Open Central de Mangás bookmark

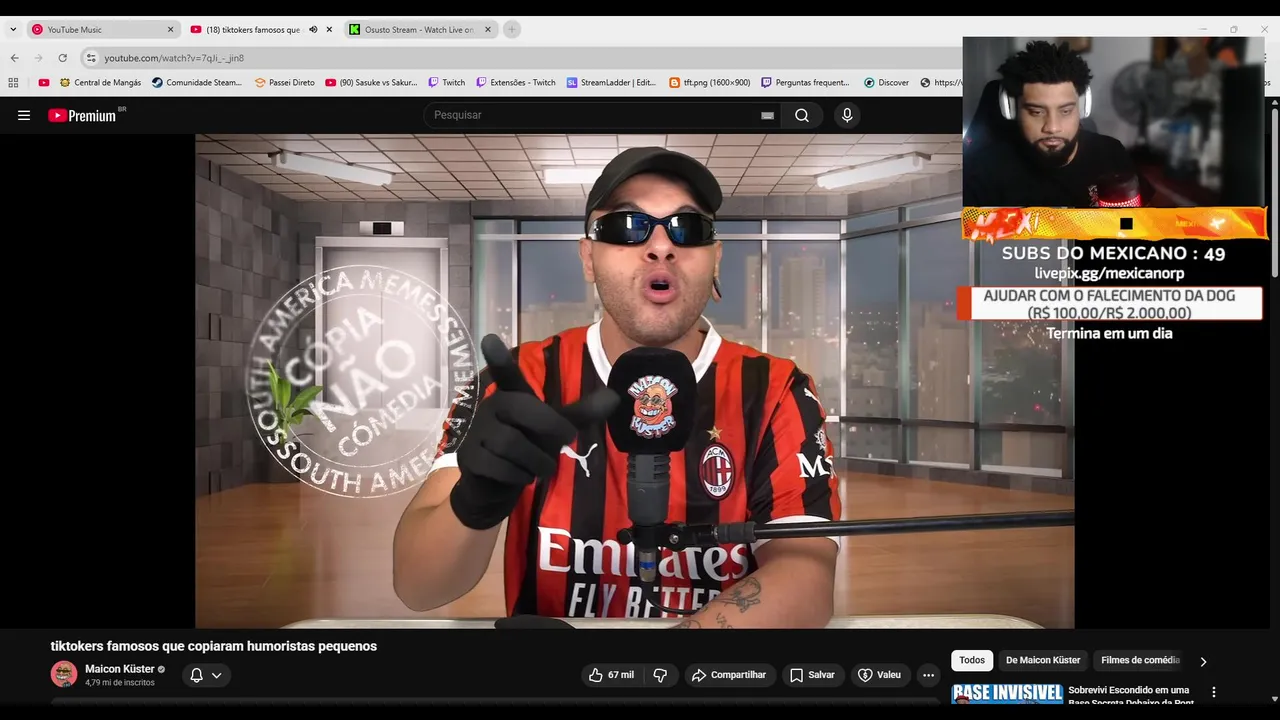pos(100,83)
